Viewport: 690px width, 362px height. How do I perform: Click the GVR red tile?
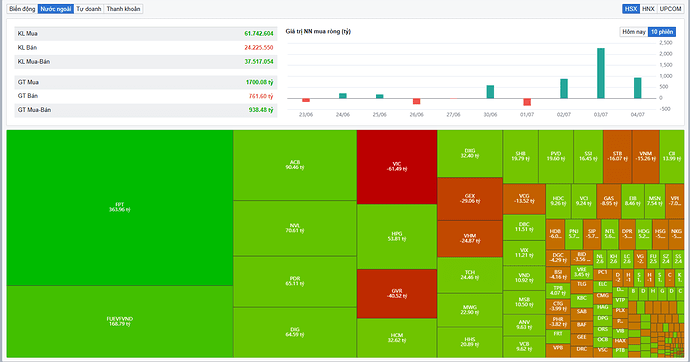396,293
